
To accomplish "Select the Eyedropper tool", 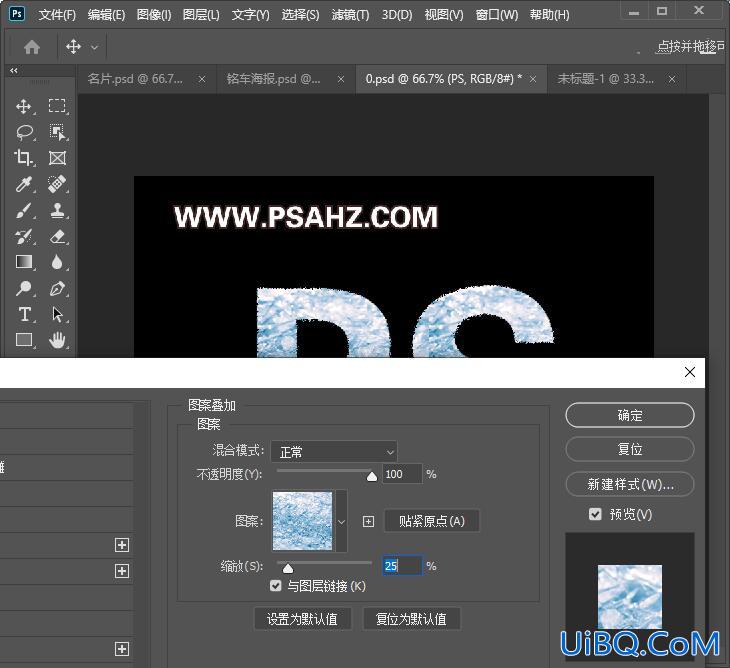I will 24,184.
